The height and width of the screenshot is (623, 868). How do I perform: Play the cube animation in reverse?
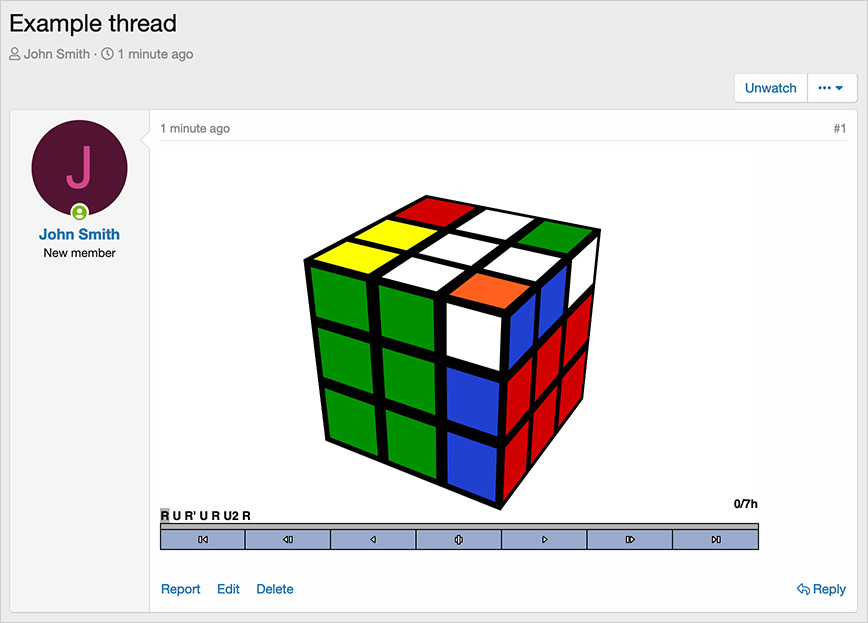coord(373,540)
